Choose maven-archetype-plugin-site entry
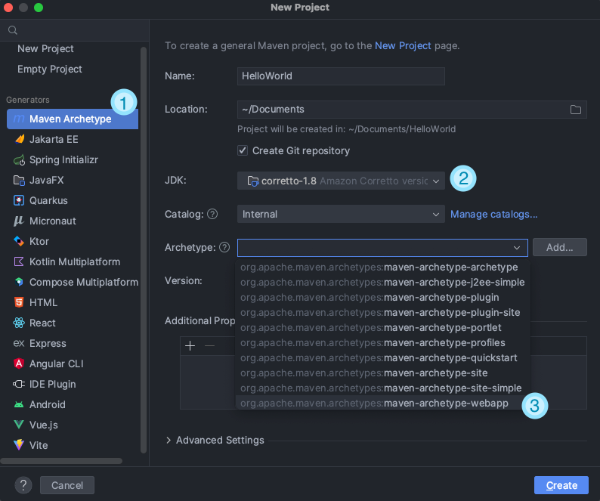Image resolution: width=600 pixels, height=501 pixels. [x=383, y=313]
